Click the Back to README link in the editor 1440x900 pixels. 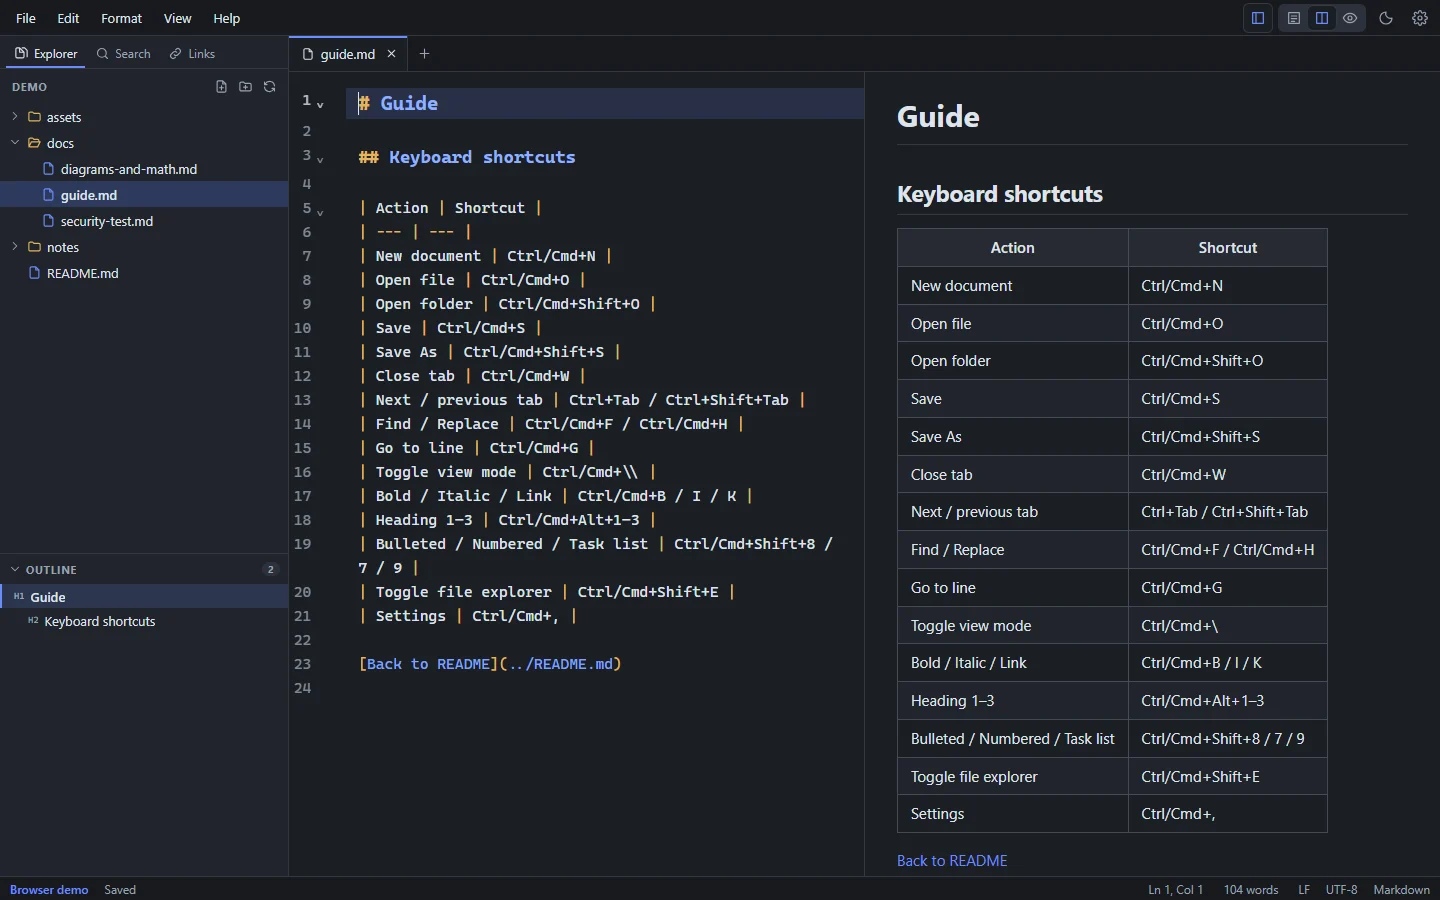pyautogui.click(x=490, y=664)
